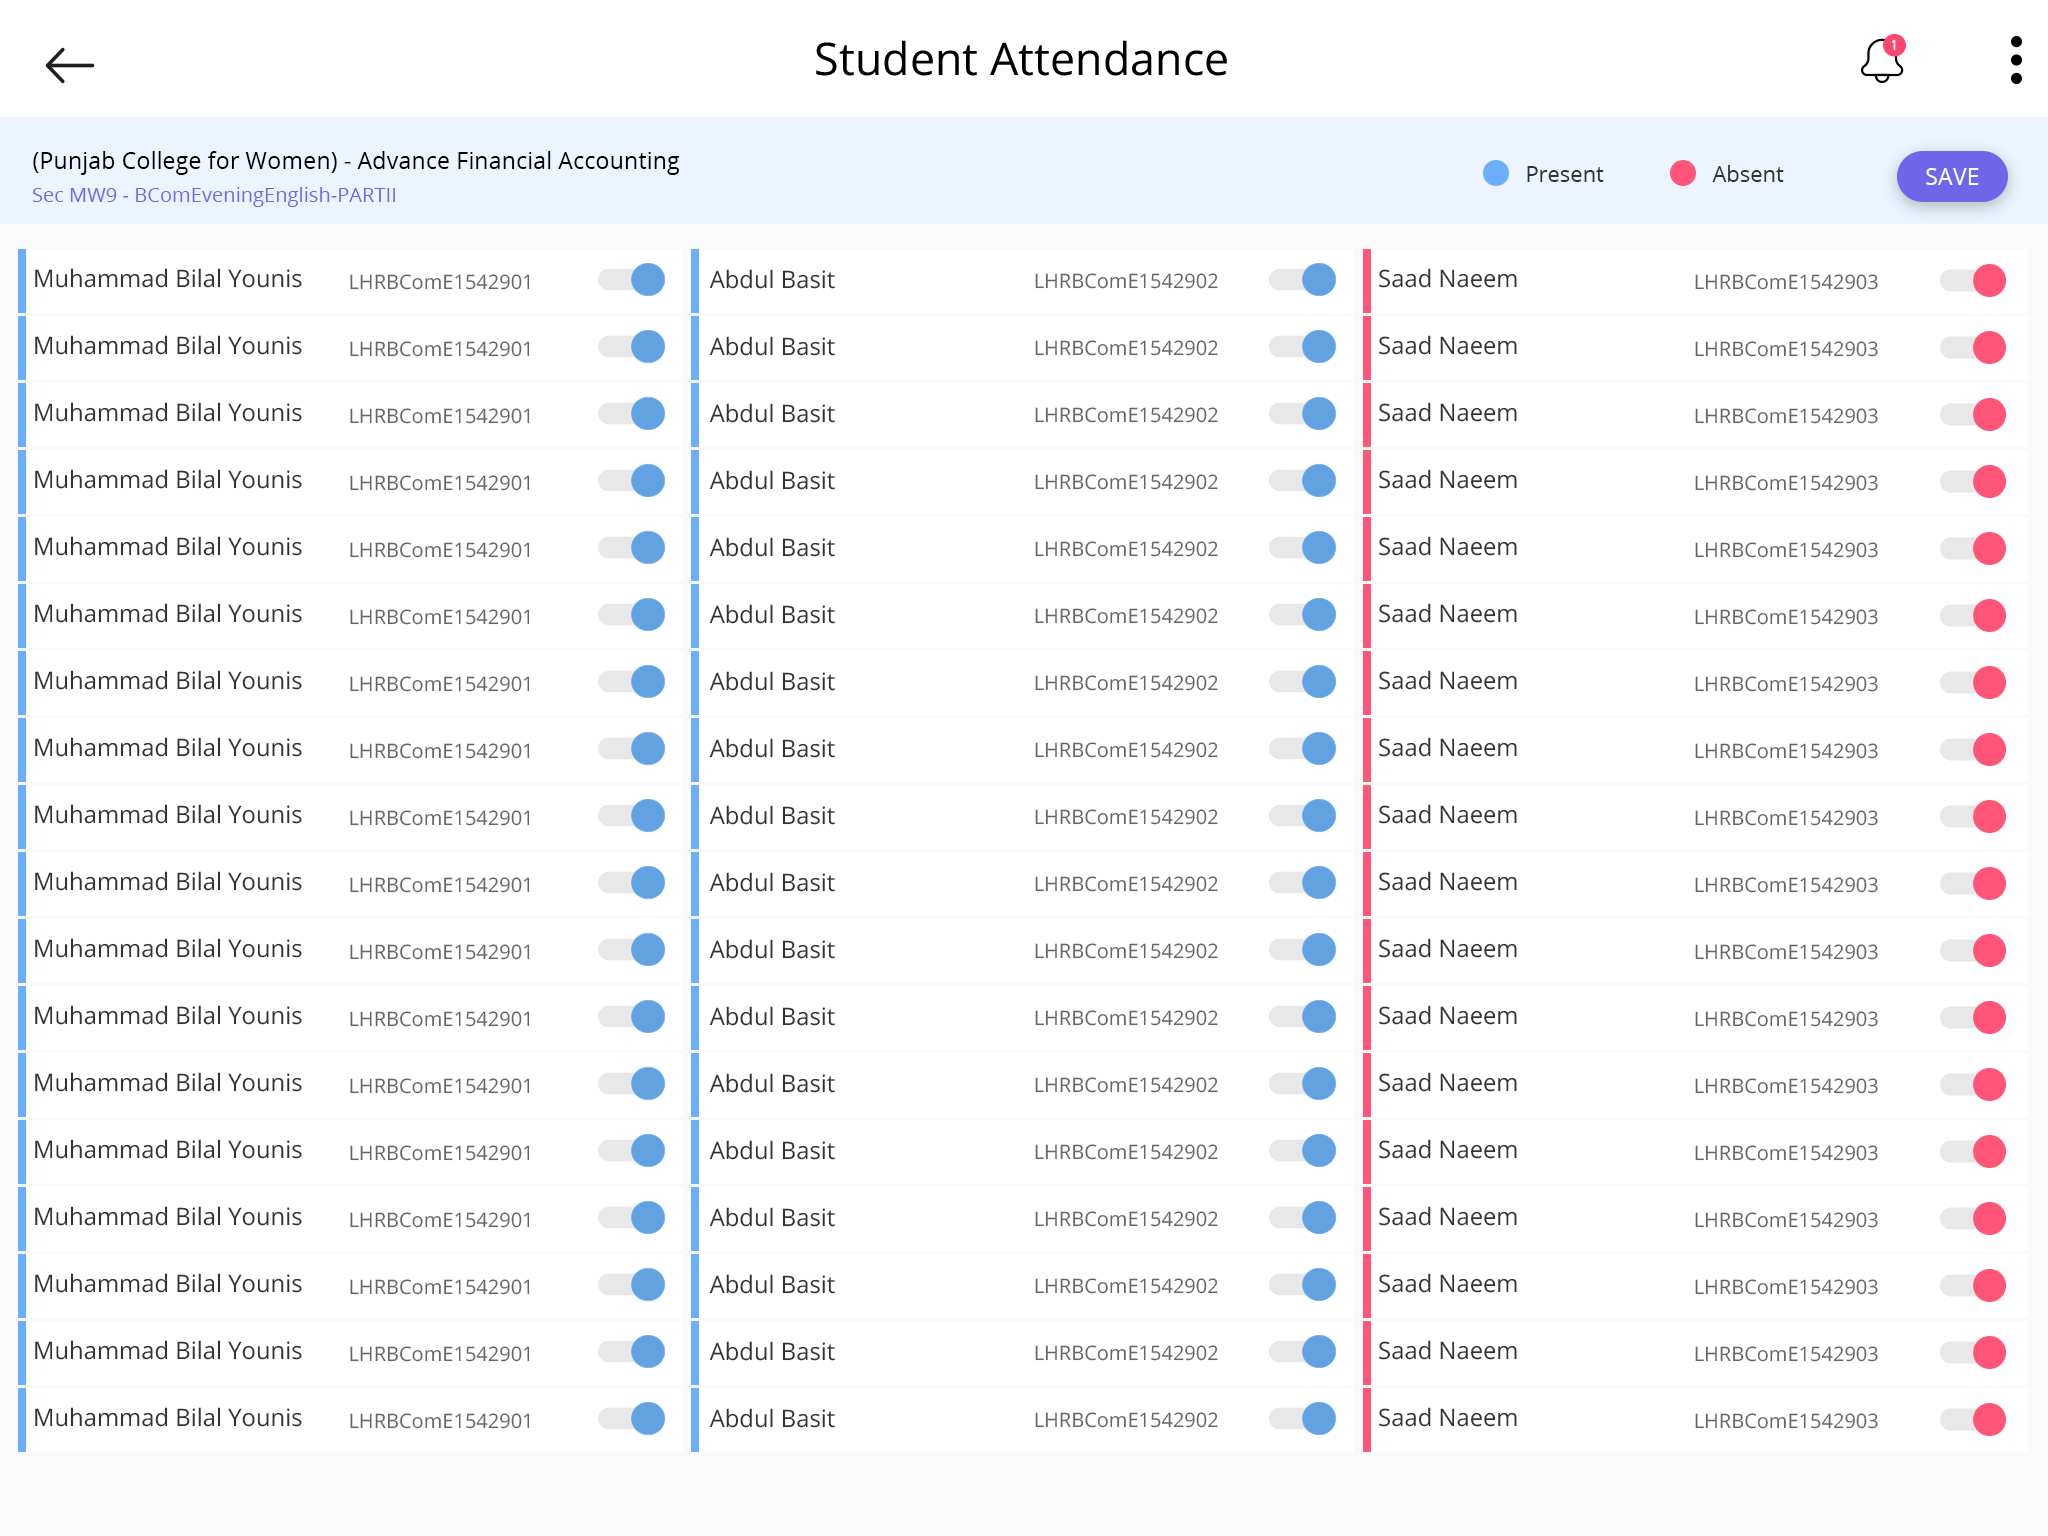The image size is (2048, 1536).
Task: Click the Sec MW9 BComEveningEnglish-PARTII link
Action: pyautogui.click(x=214, y=195)
